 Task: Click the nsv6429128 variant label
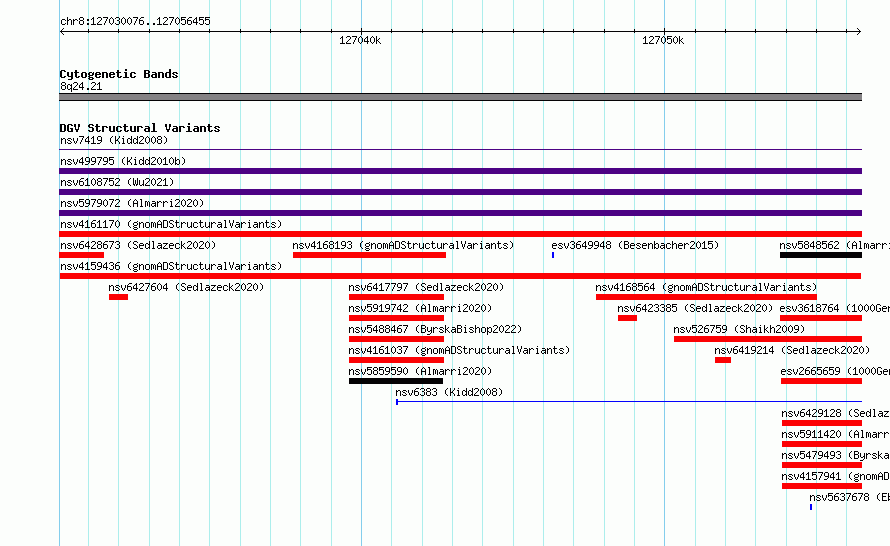tap(836, 413)
